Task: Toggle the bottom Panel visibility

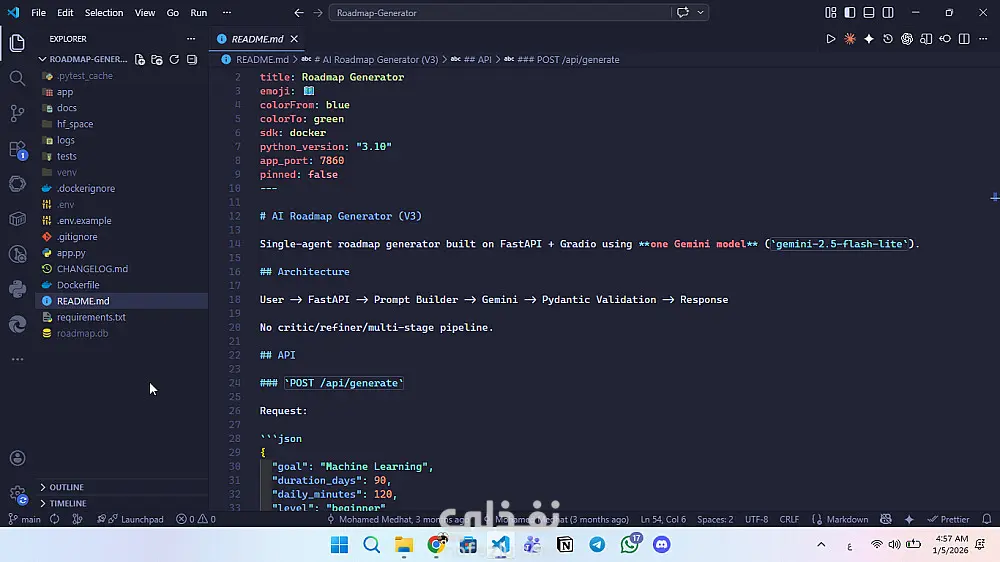Action: (869, 13)
